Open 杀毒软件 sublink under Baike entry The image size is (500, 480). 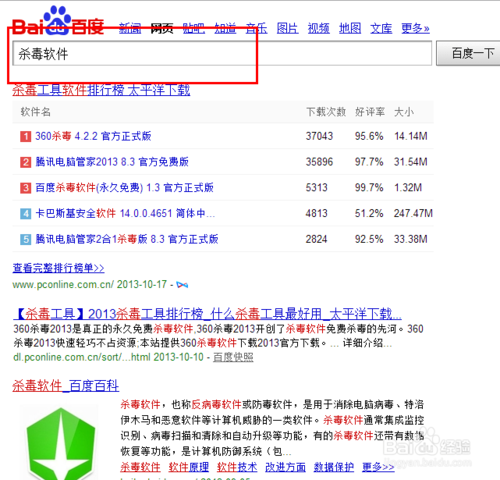[x=140, y=467]
